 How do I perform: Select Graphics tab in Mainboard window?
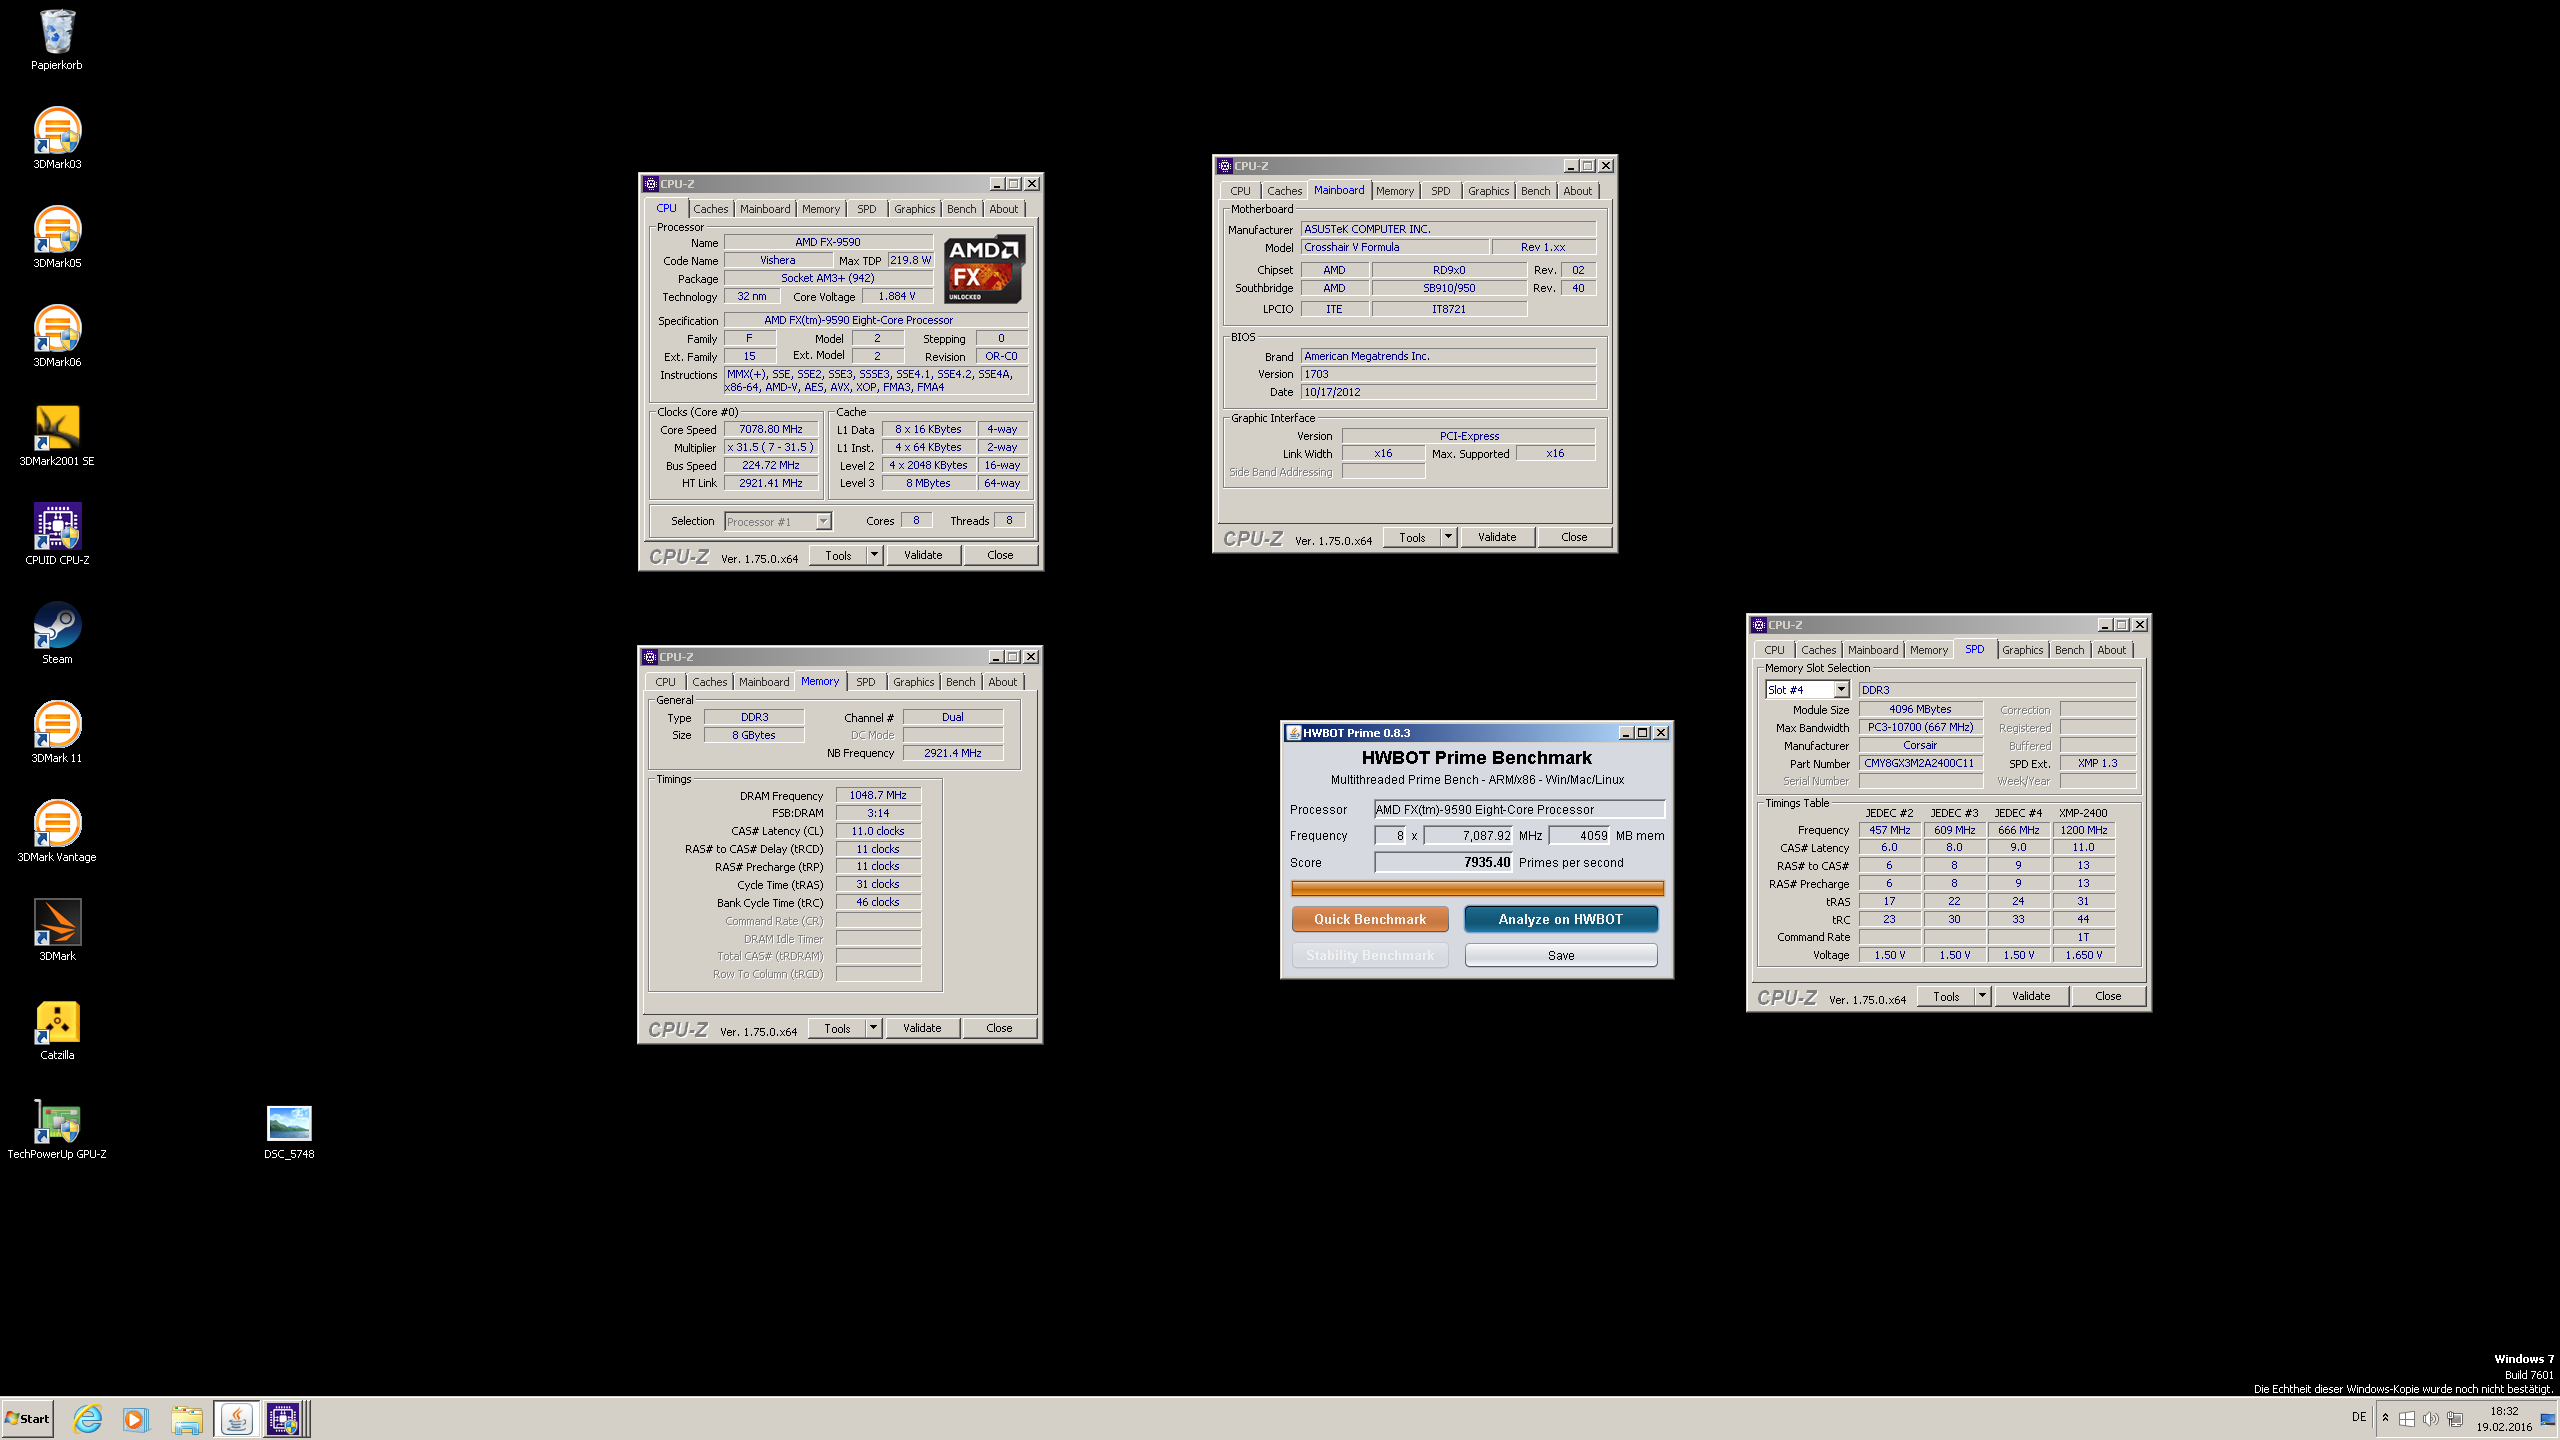point(1488,191)
